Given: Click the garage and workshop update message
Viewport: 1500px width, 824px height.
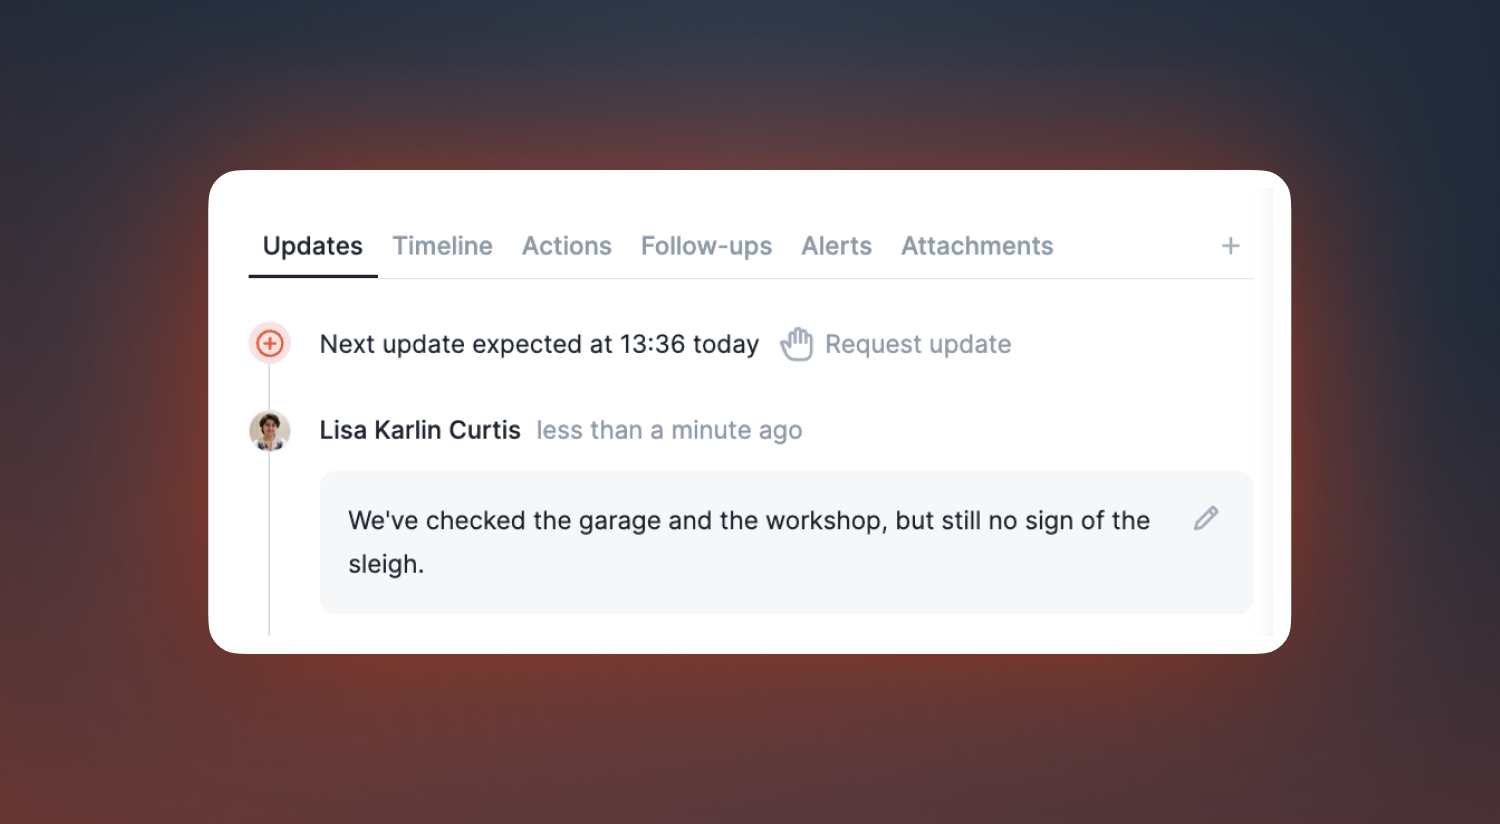Looking at the screenshot, I should point(786,542).
